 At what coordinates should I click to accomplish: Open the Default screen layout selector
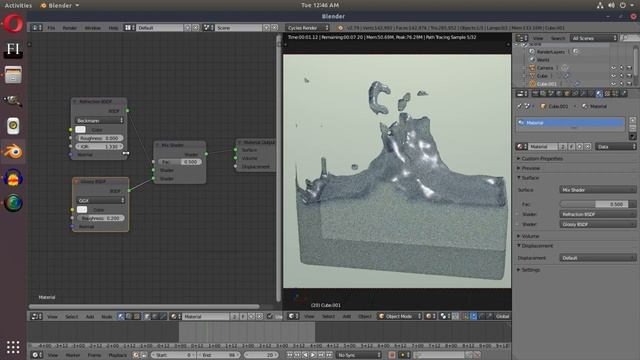[160, 28]
